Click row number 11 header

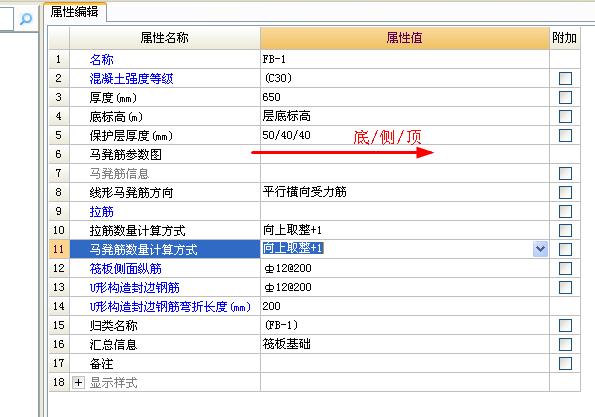click(x=59, y=249)
